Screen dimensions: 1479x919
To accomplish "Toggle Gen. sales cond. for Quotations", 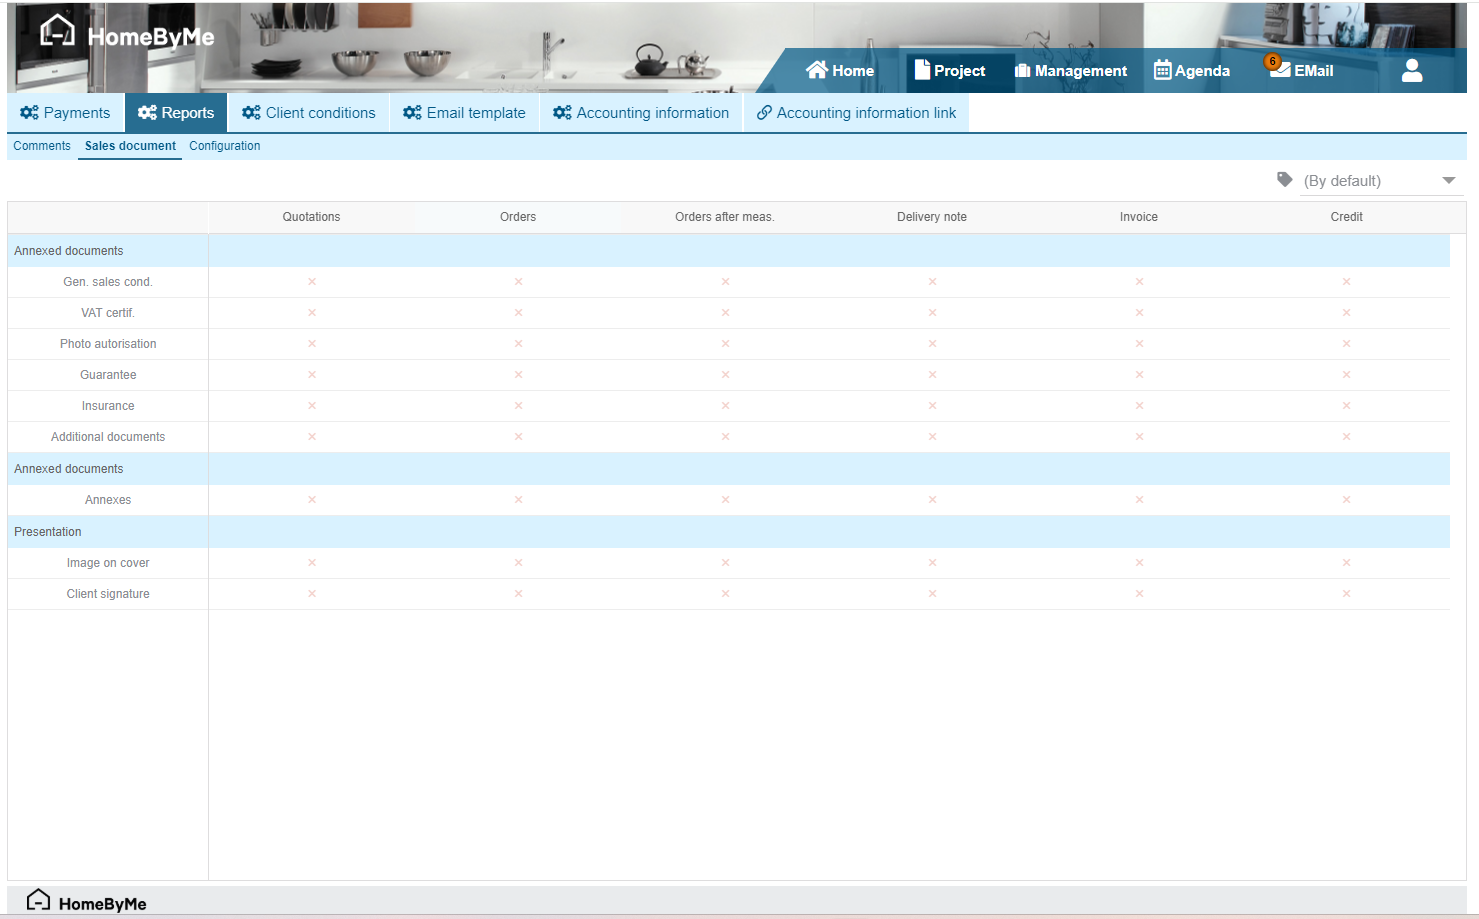I will [312, 282].
